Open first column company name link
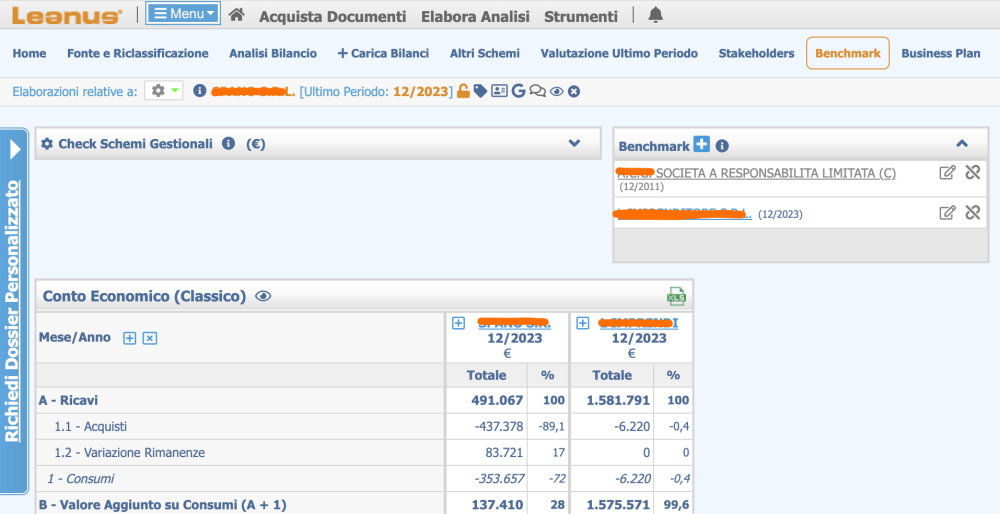The image size is (1000, 514). [514, 323]
